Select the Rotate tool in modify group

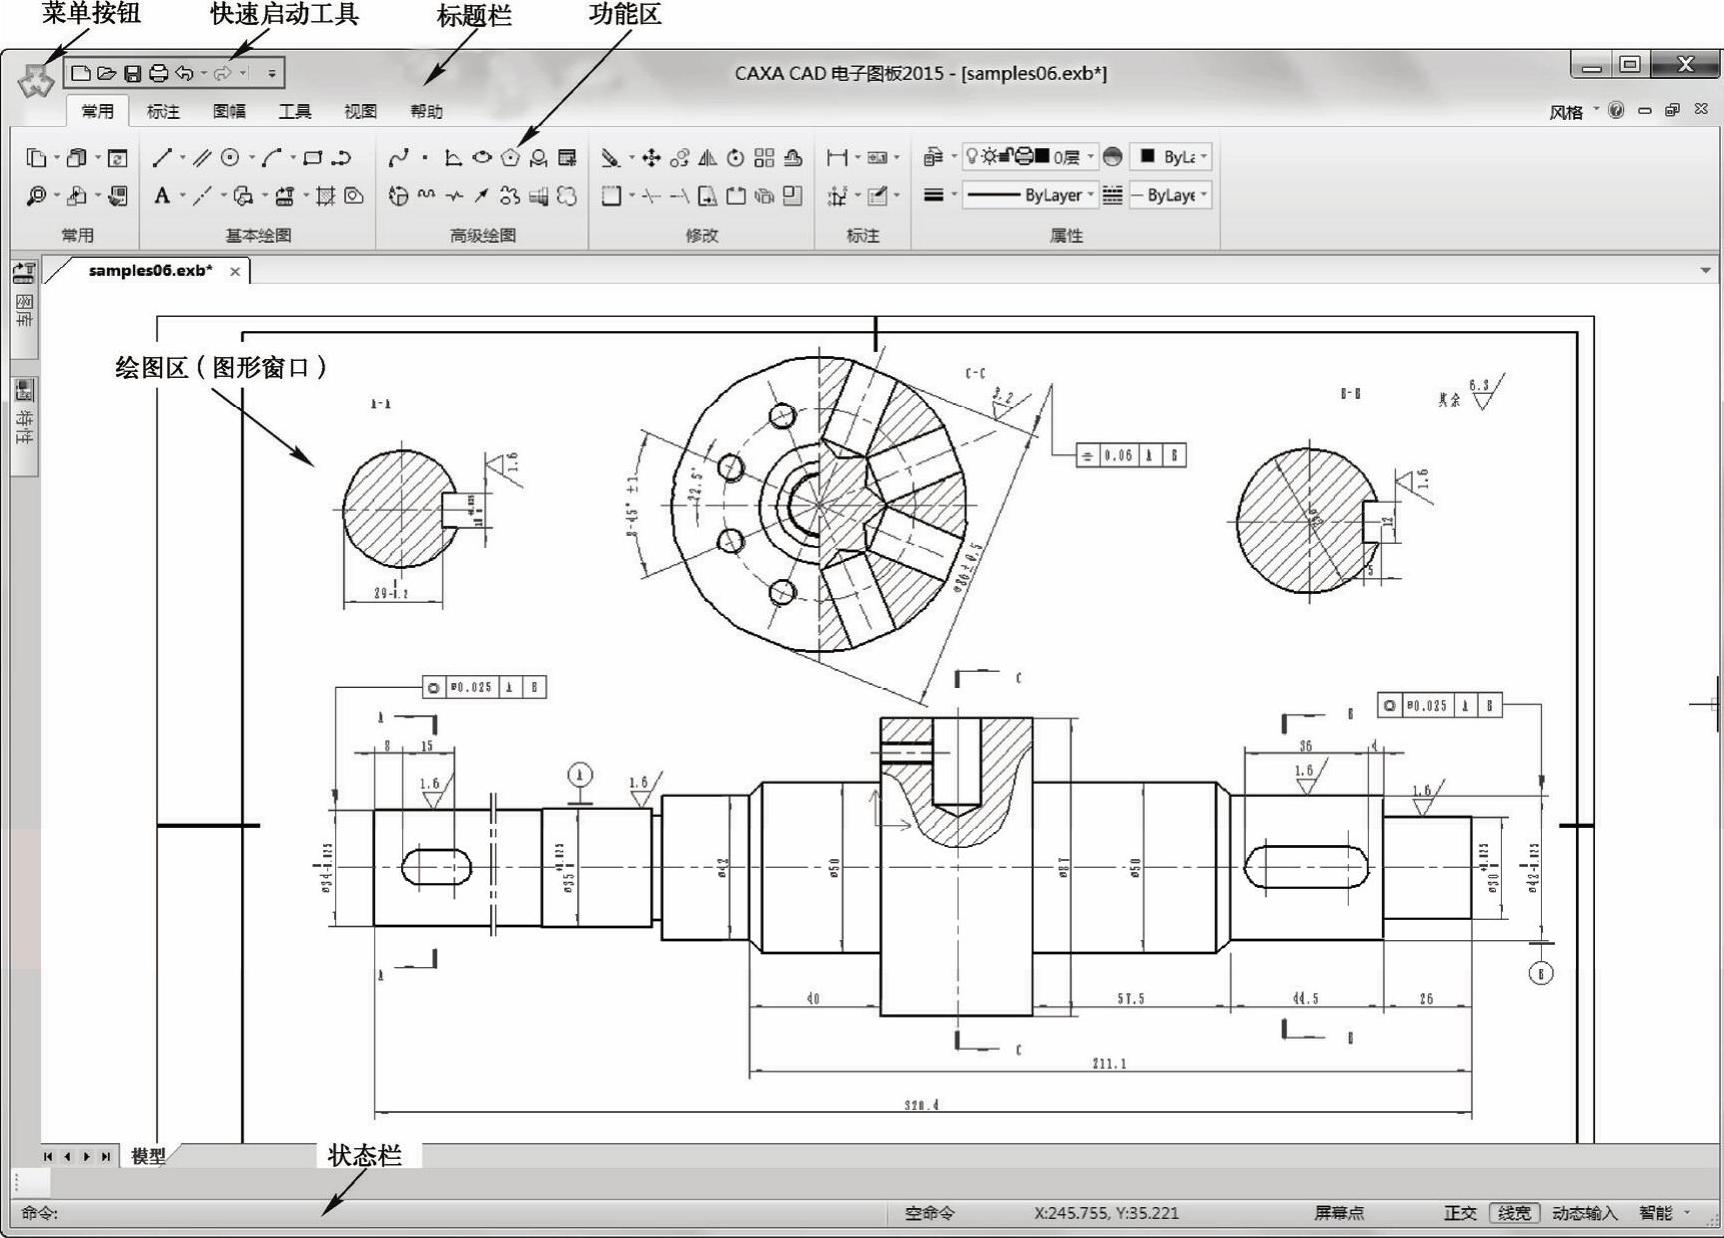736,158
